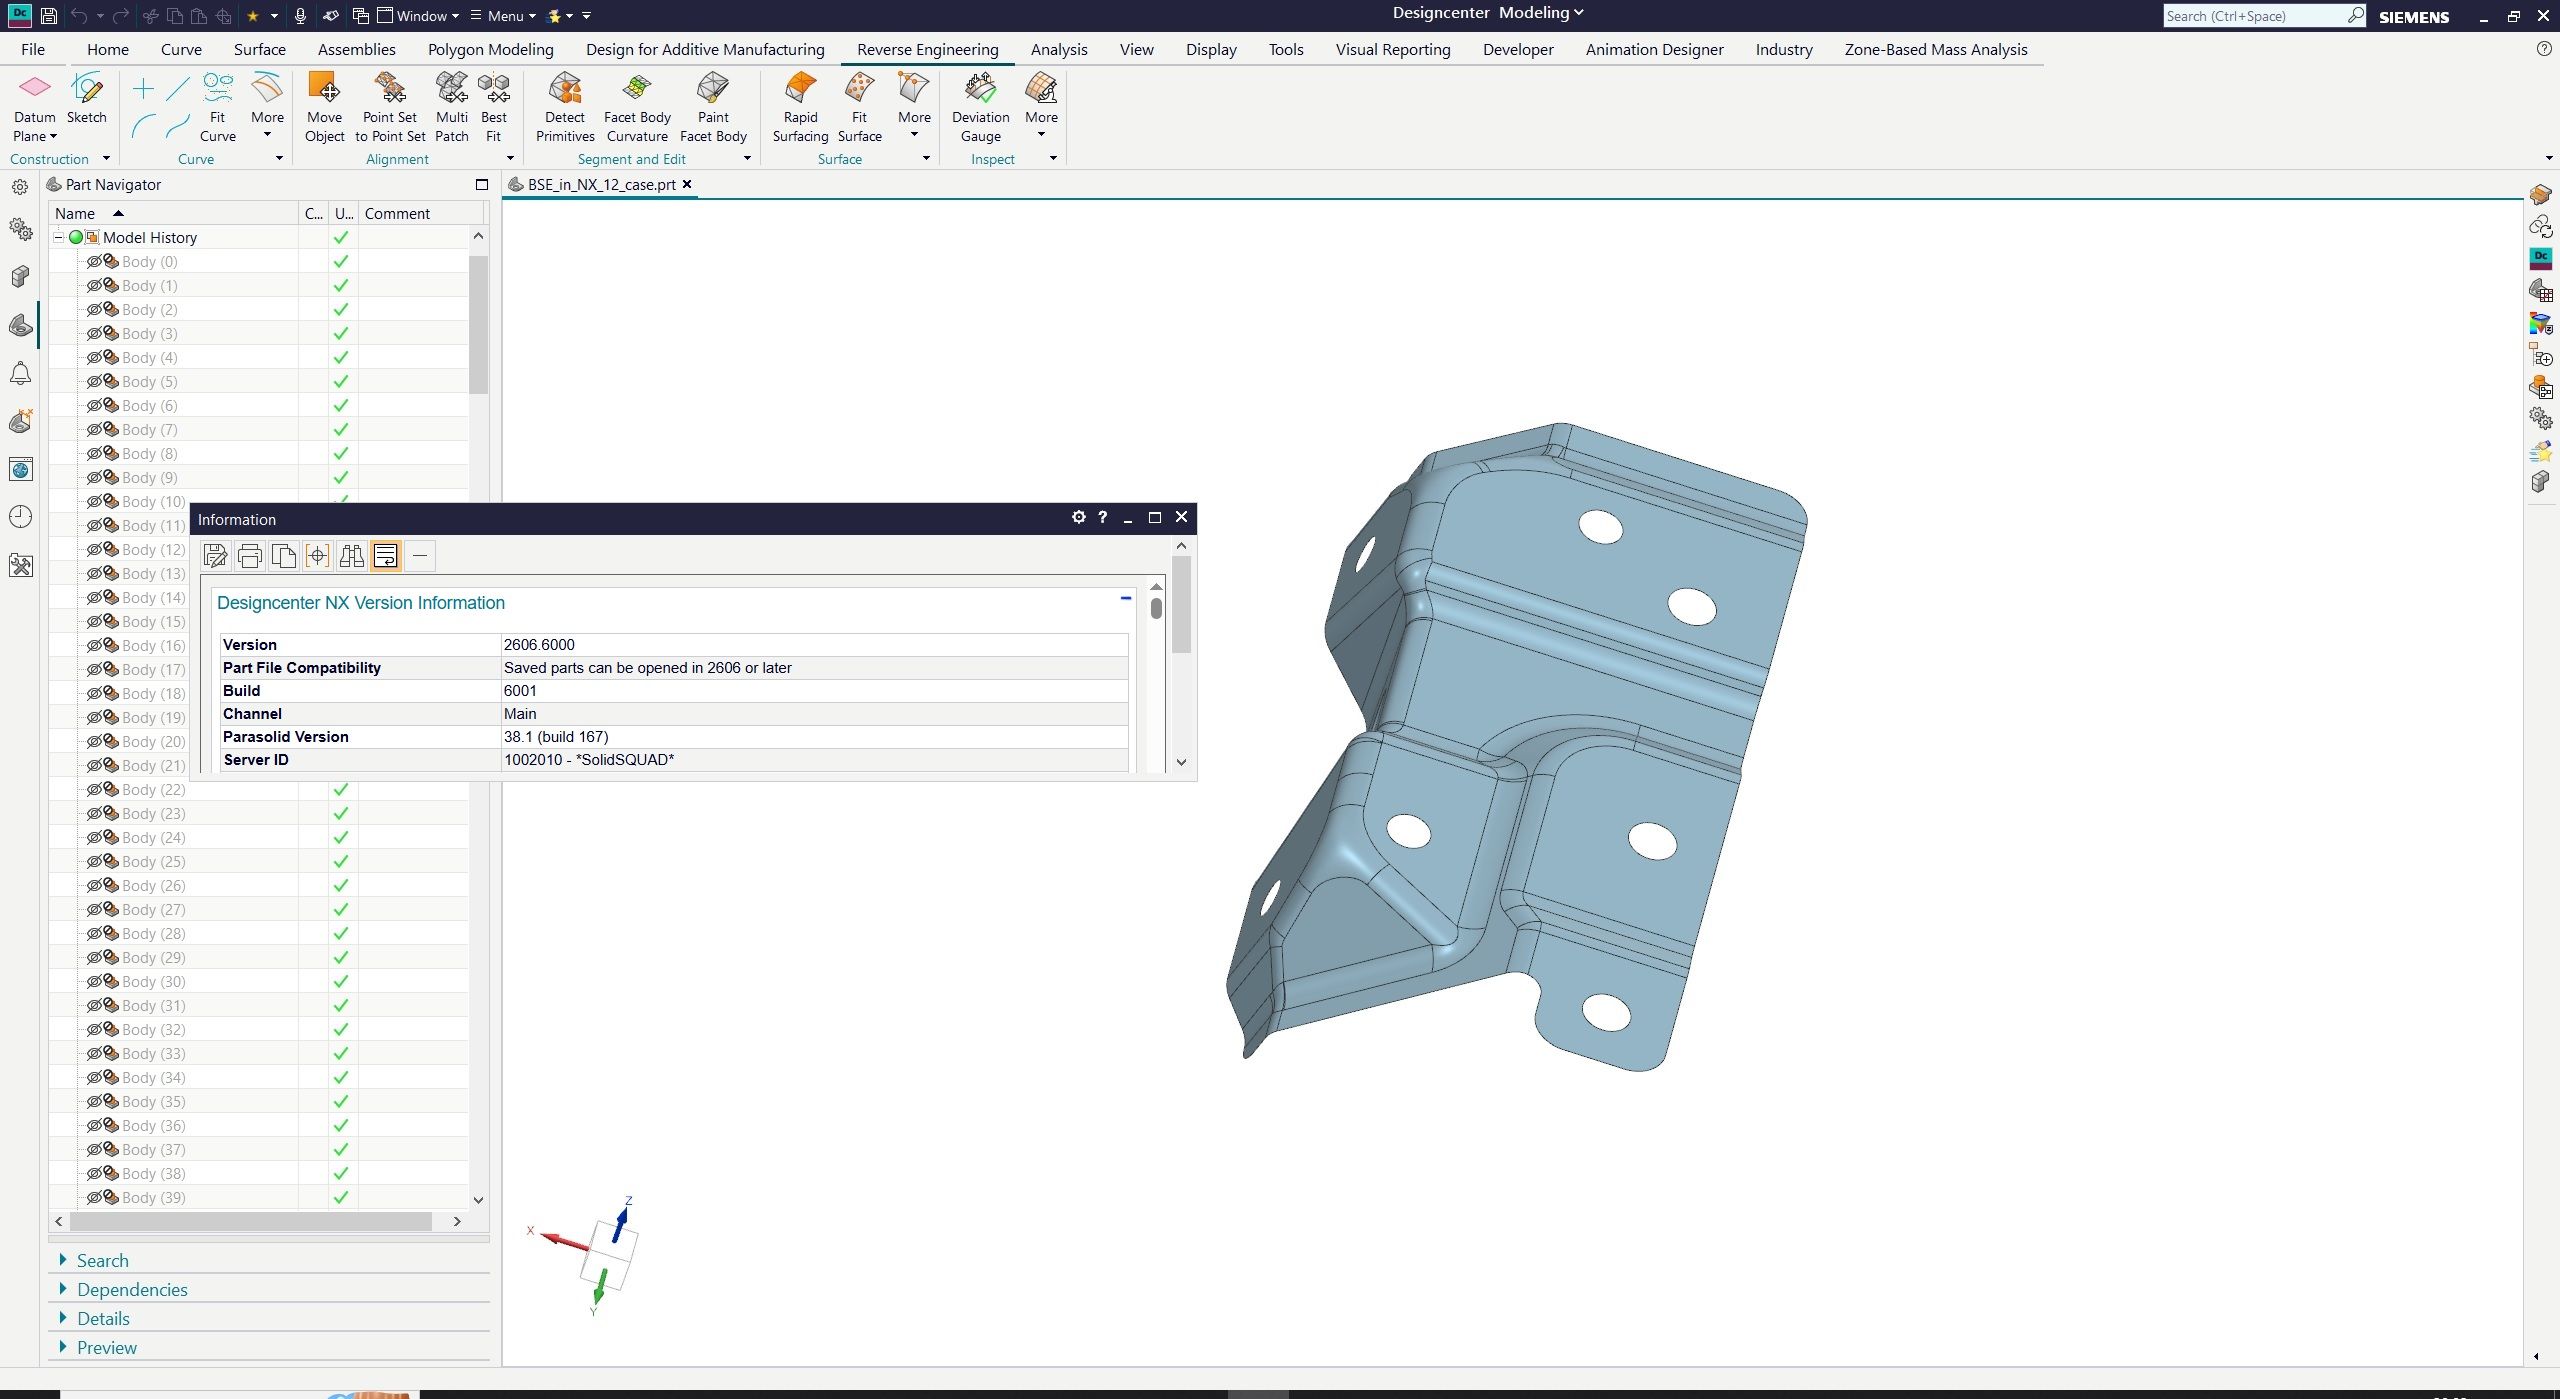Toggle visibility of Body (28)
Viewport: 2560px width, 1399px height.
(x=95, y=933)
